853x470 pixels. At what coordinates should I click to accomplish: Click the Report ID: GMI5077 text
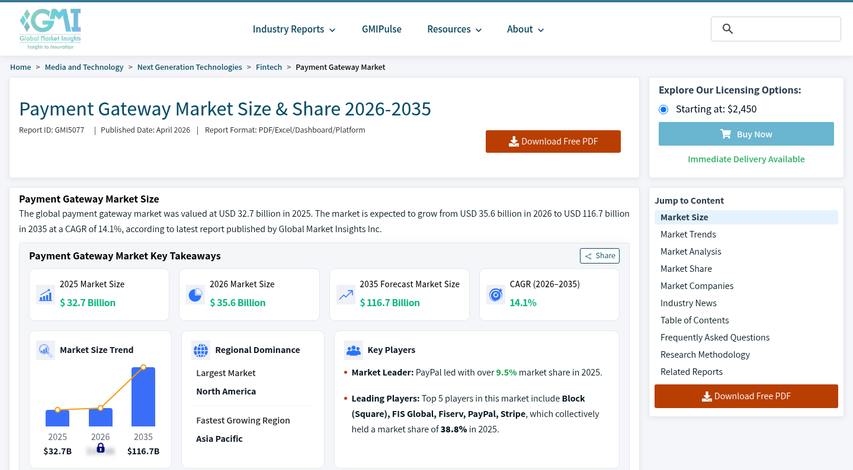pyautogui.click(x=52, y=130)
